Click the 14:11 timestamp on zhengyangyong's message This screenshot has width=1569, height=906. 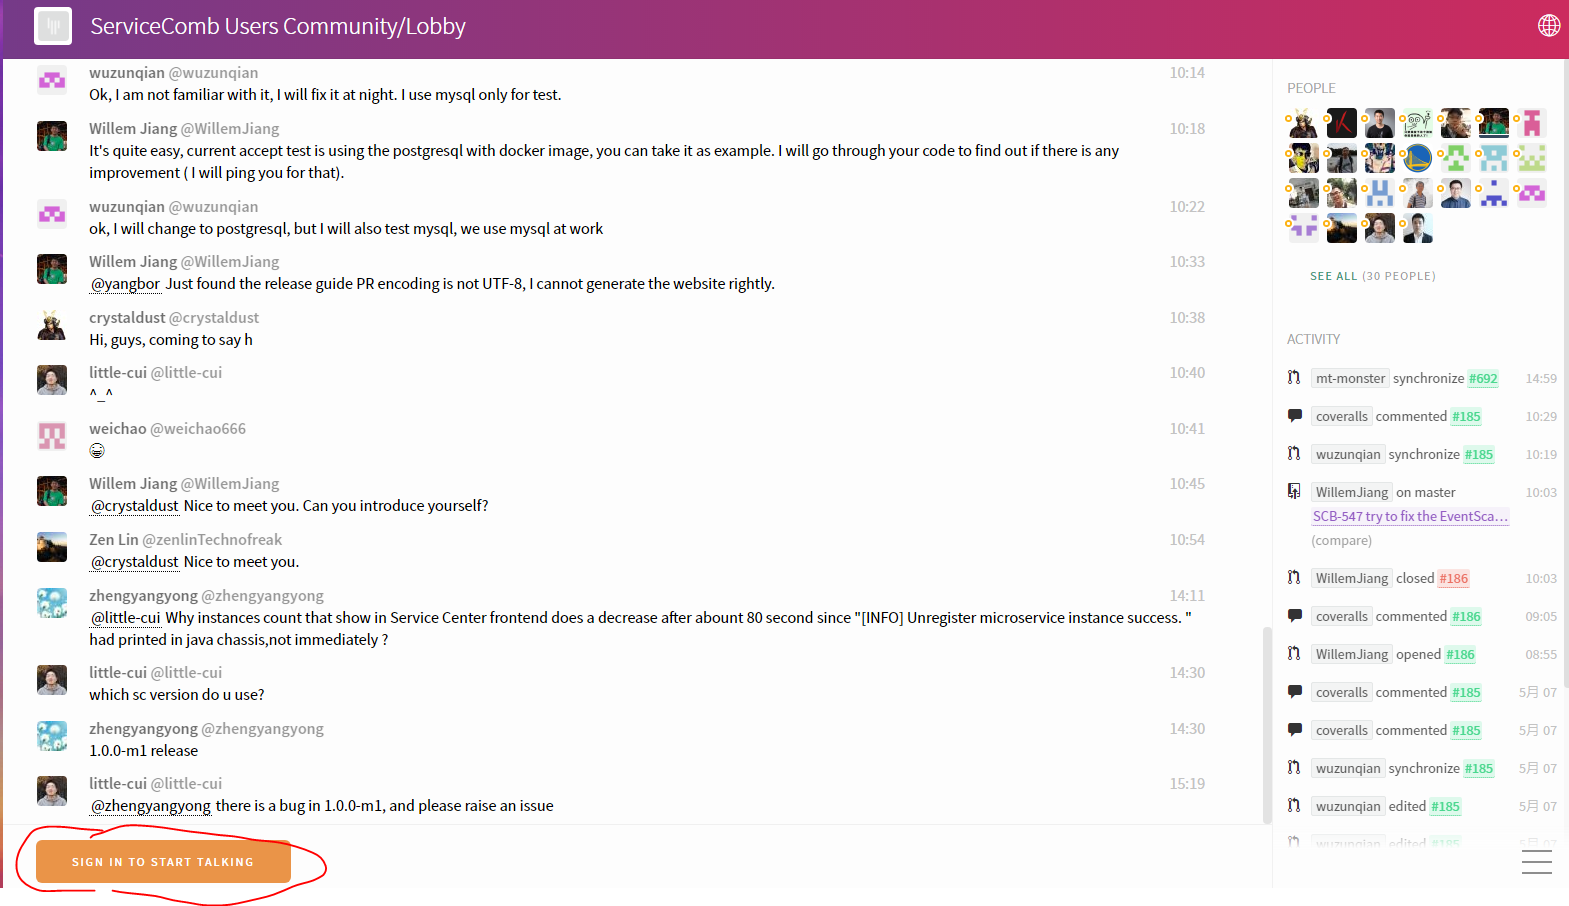coord(1187,596)
